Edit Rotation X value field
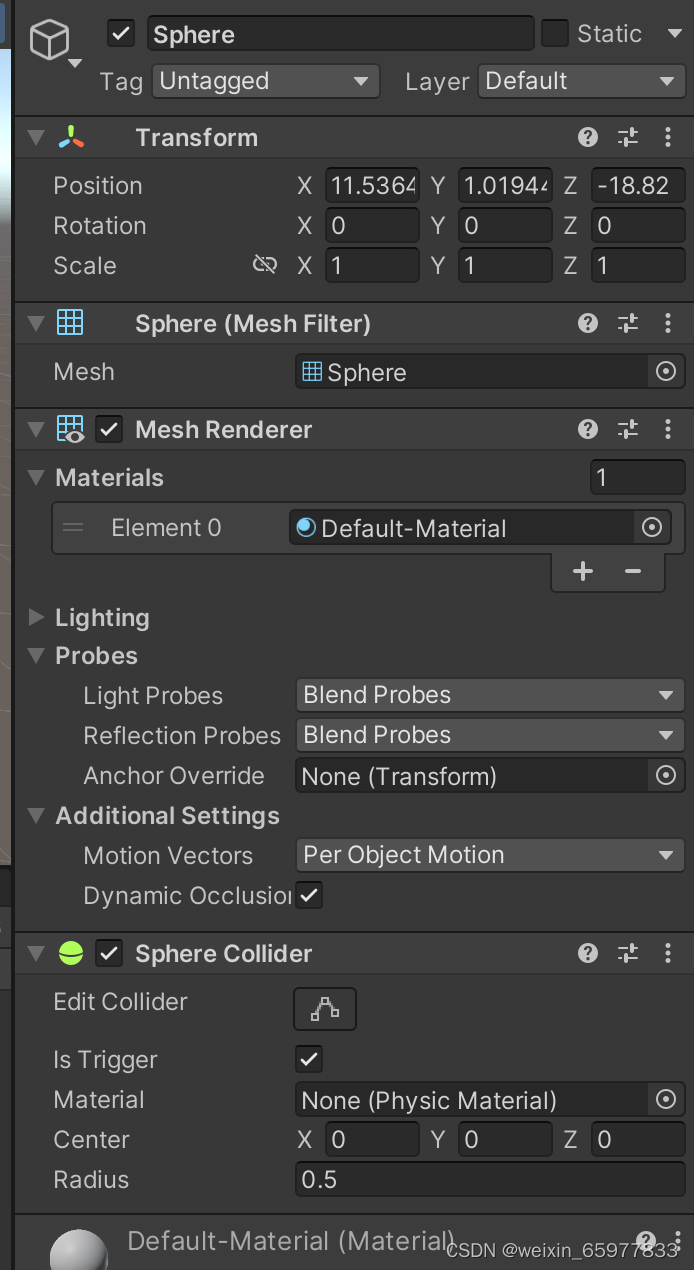 tap(372, 226)
